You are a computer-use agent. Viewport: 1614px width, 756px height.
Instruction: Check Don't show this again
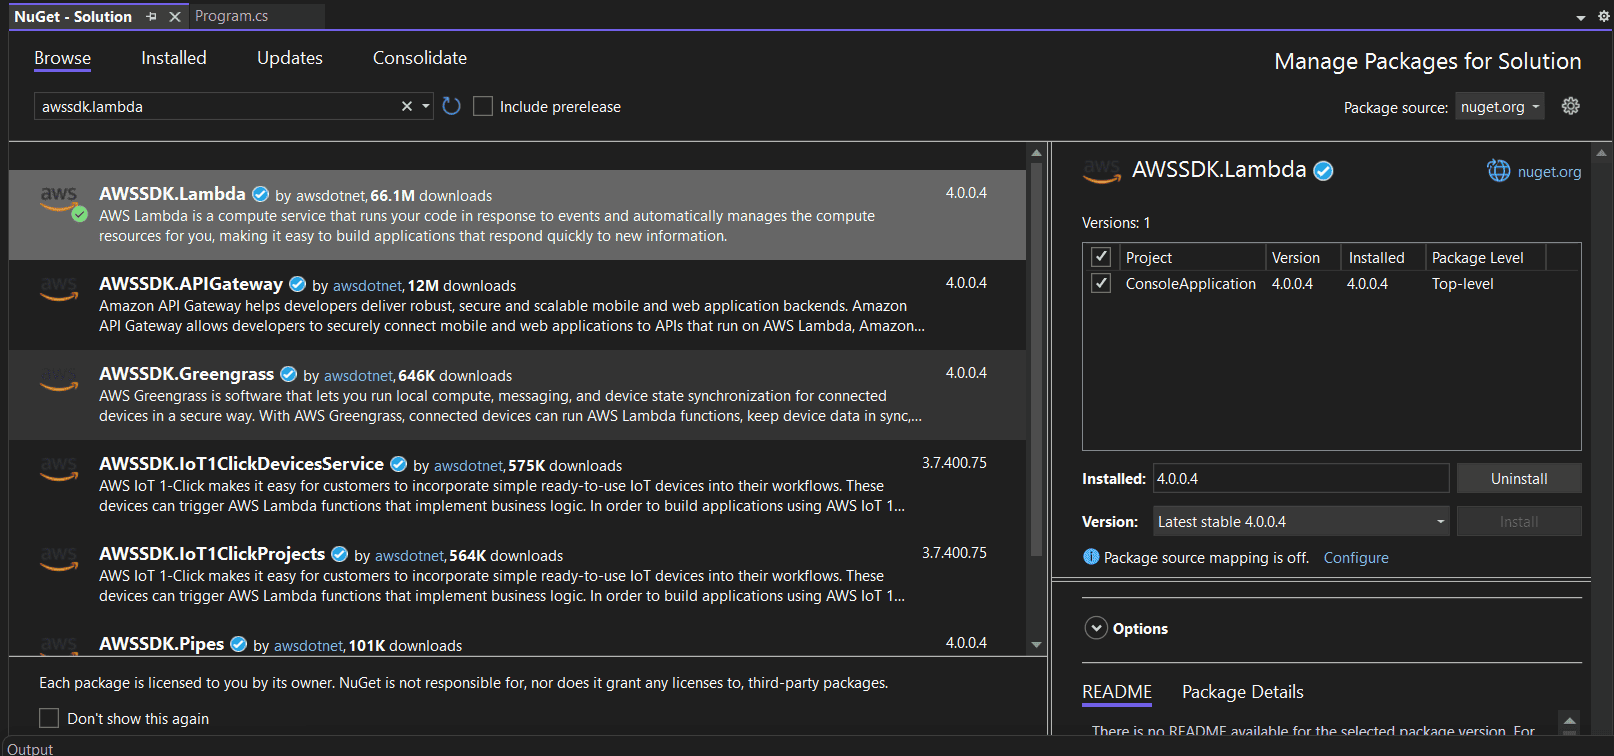tap(49, 718)
